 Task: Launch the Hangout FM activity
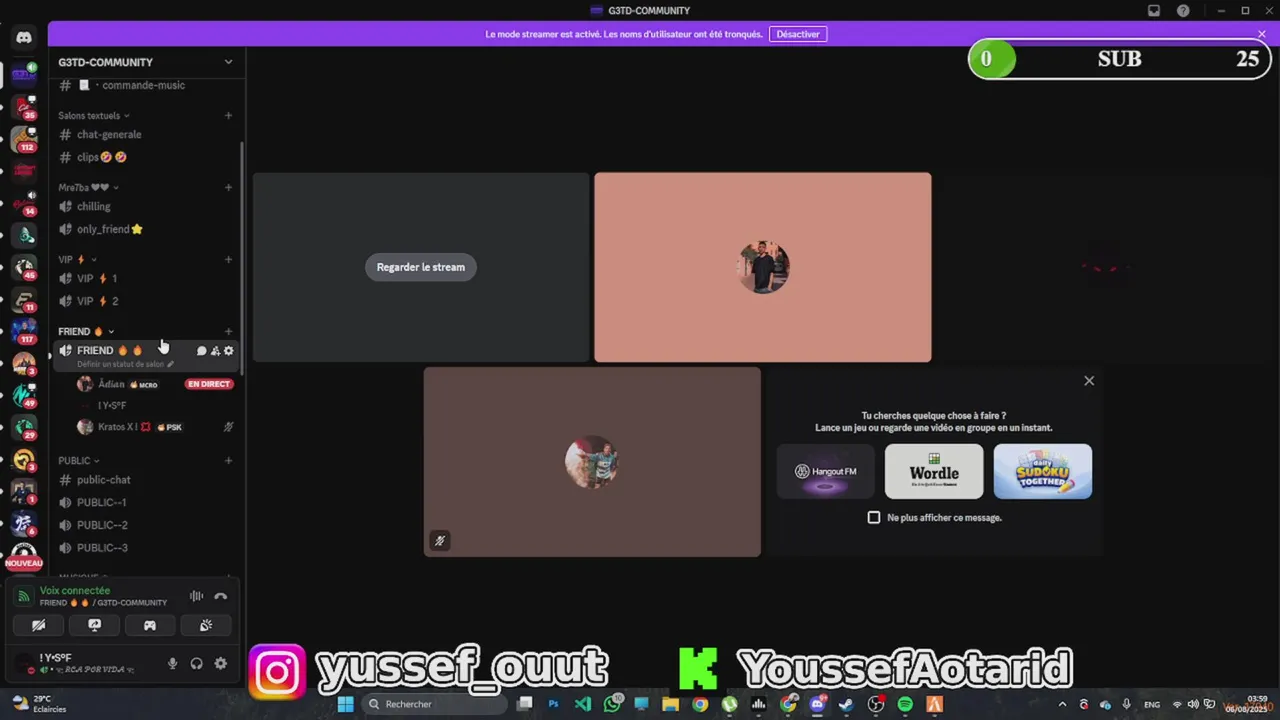[826, 471]
